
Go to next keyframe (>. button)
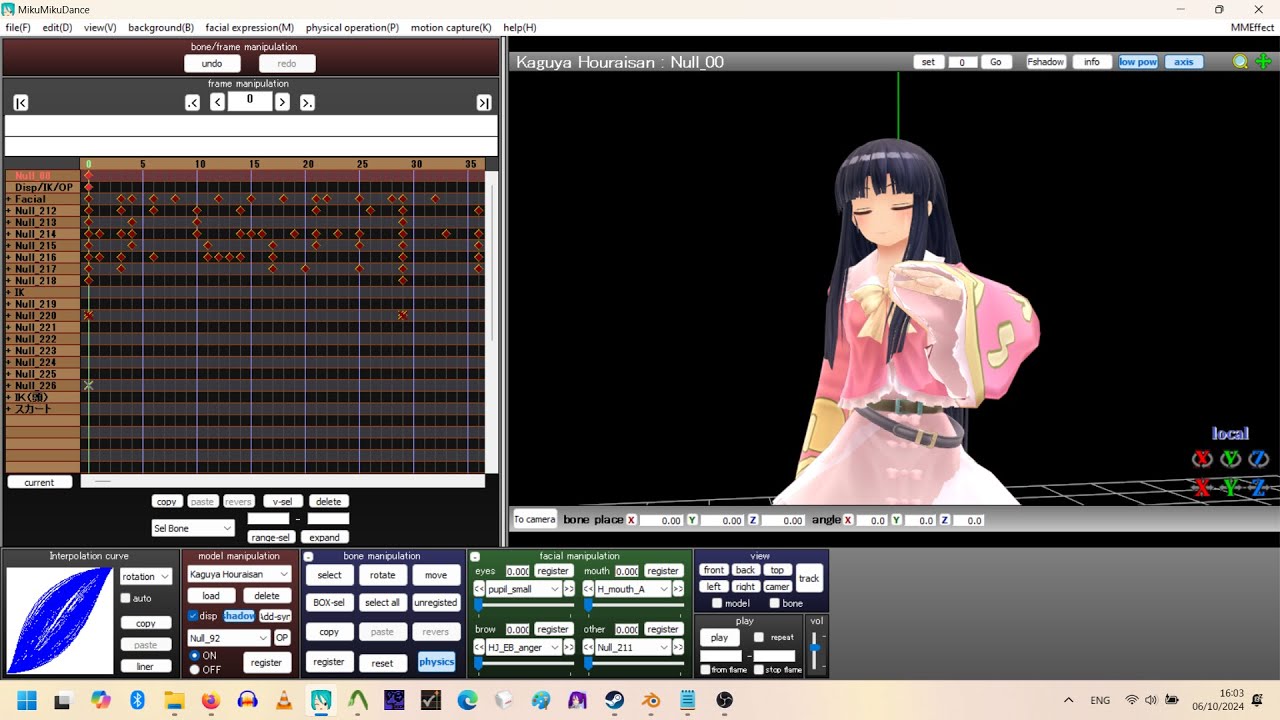[x=307, y=102]
